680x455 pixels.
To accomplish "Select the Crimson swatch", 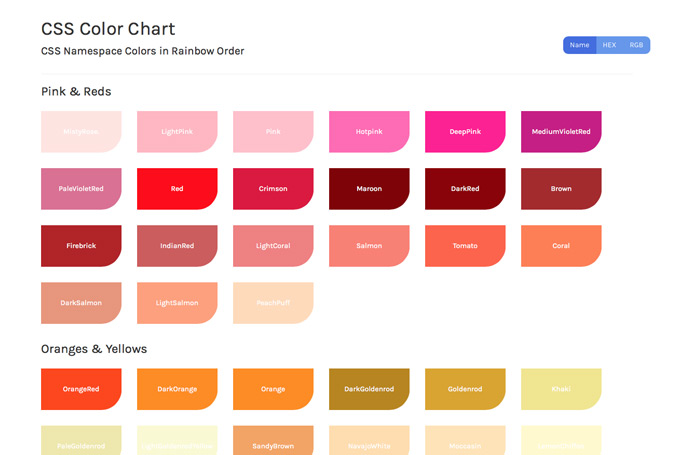I will pyautogui.click(x=273, y=189).
